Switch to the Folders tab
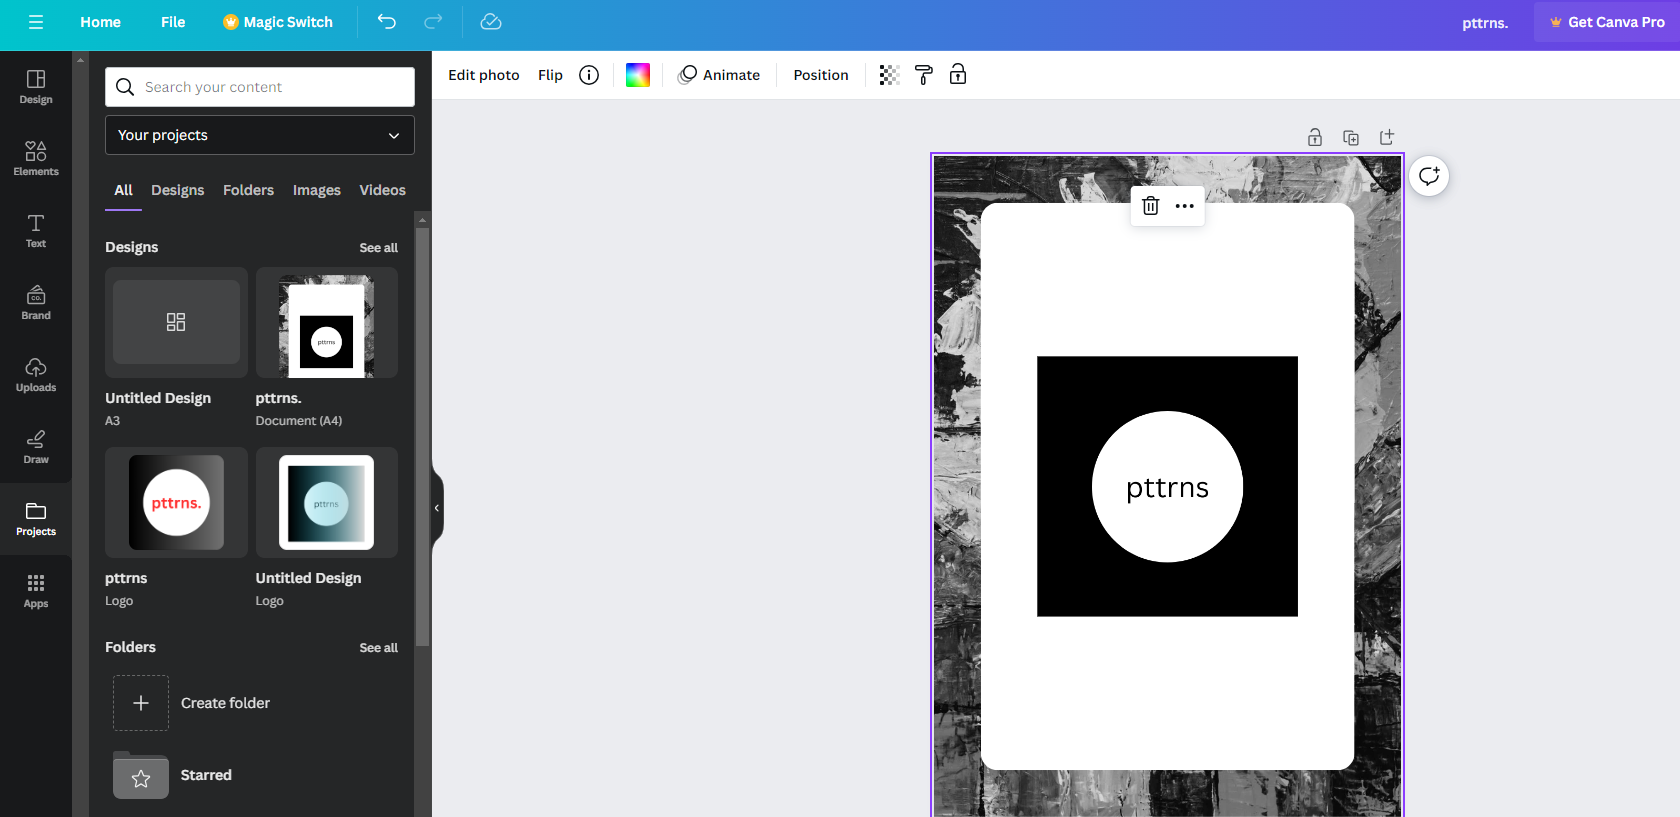This screenshot has width=1680, height=817. tap(248, 190)
